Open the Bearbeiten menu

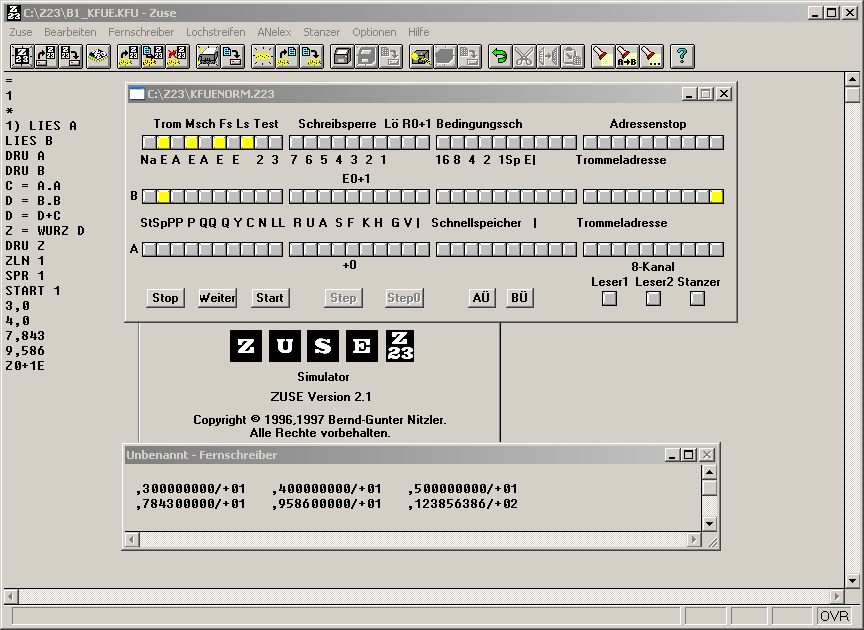pyautogui.click(x=70, y=32)
